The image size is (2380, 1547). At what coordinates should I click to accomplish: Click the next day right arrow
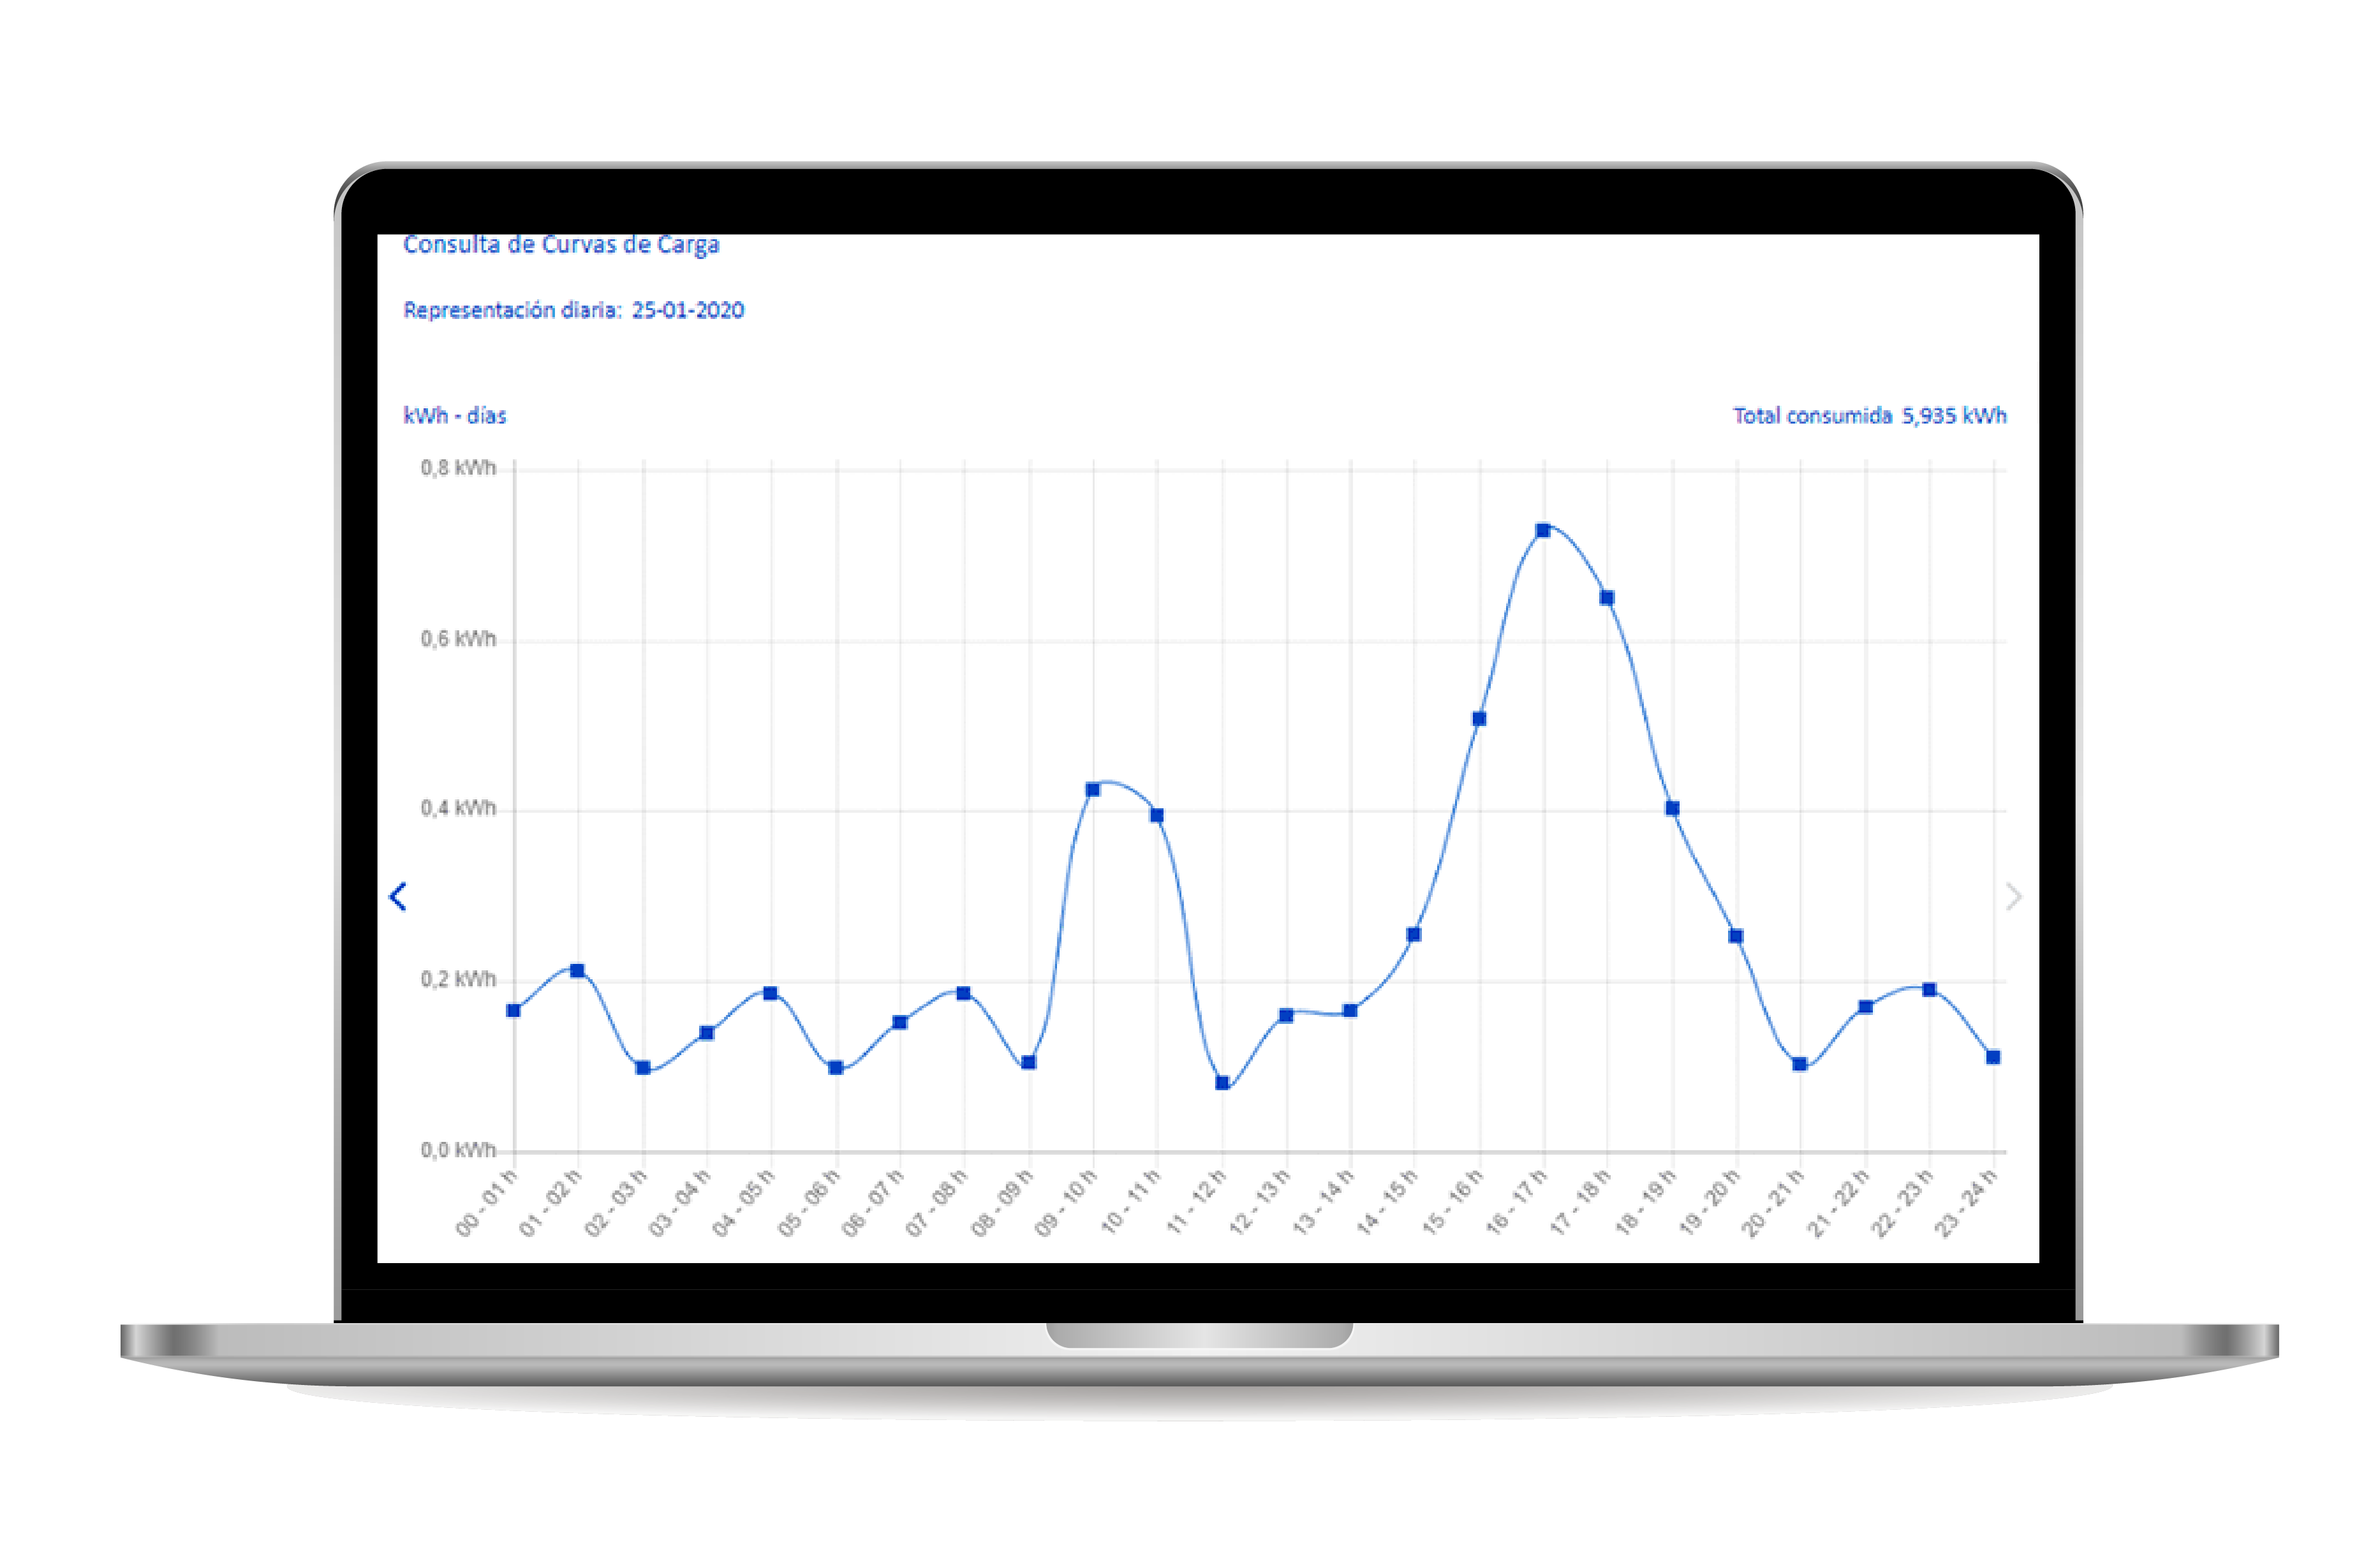pyautogui.click(x=2013, y=896)
